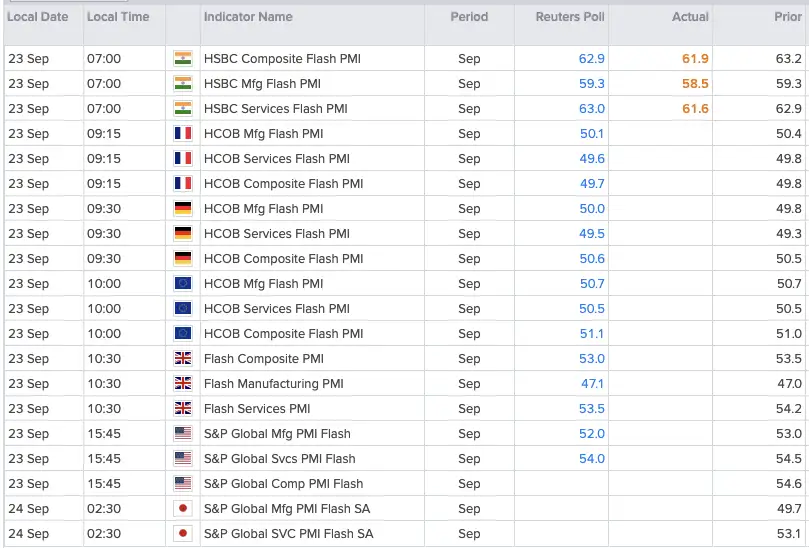Select S&P Global Mfg PMI Flash SA name
The height and width of the screenshot is (548, 809).
pos(287,509)
